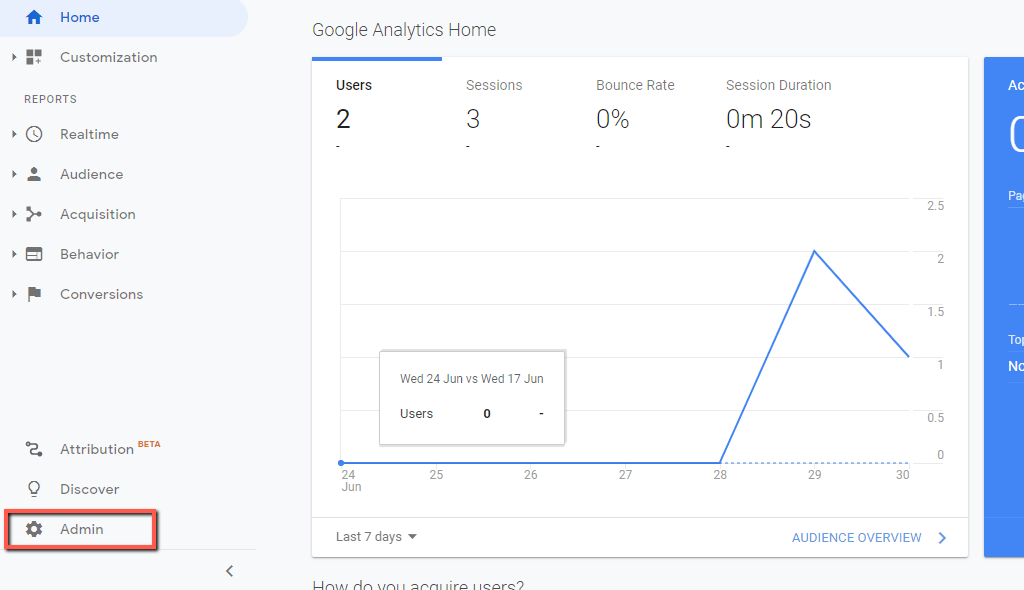The image size is (1024, 590).
Task: Click the line peak at day 29
Action: [814, 252]
